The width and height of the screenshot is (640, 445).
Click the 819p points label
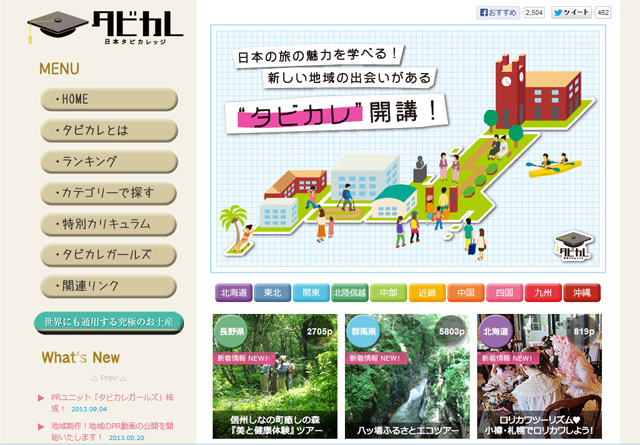click(584, 332)
